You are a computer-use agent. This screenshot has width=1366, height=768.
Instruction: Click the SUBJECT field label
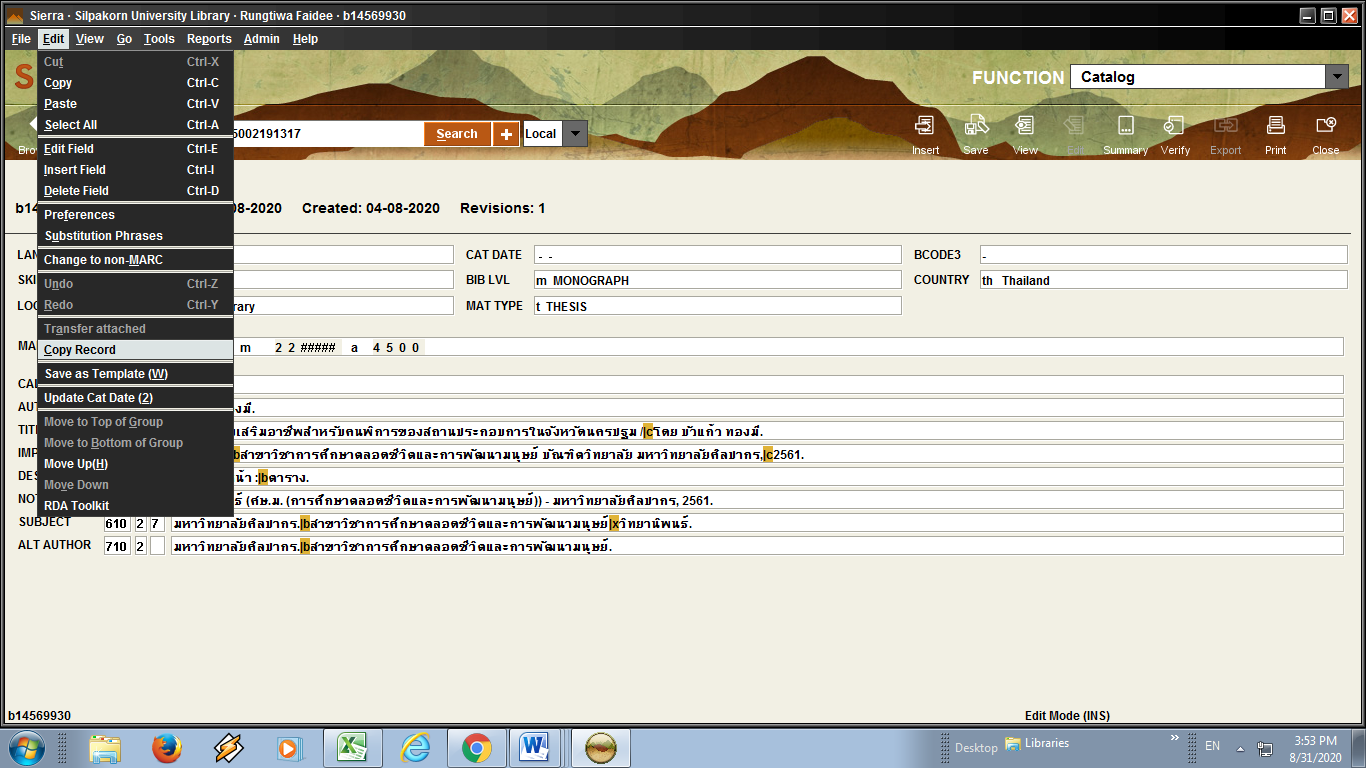pos(45,522)
